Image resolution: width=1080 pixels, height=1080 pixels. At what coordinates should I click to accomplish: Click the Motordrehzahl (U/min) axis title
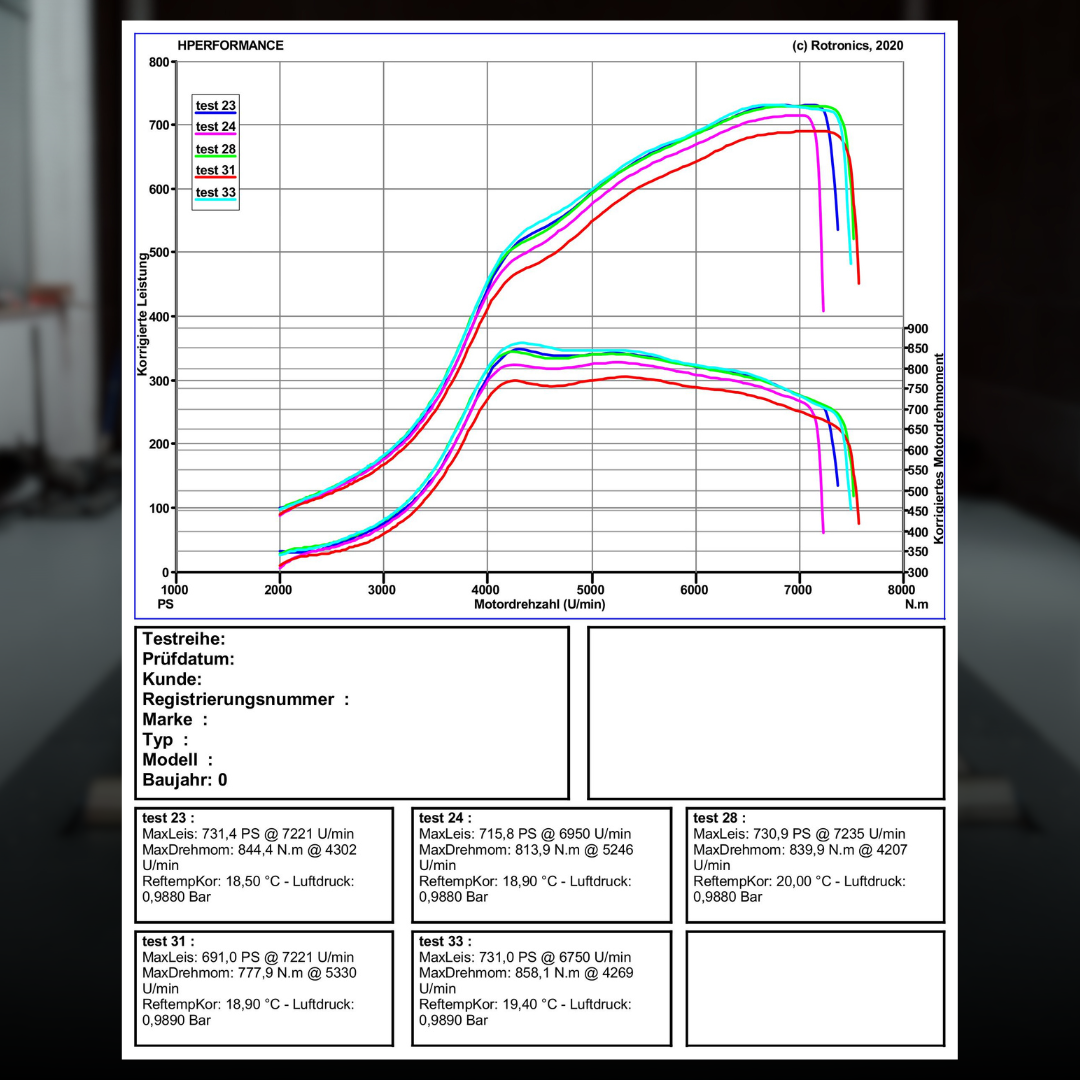tap(539, 604)
